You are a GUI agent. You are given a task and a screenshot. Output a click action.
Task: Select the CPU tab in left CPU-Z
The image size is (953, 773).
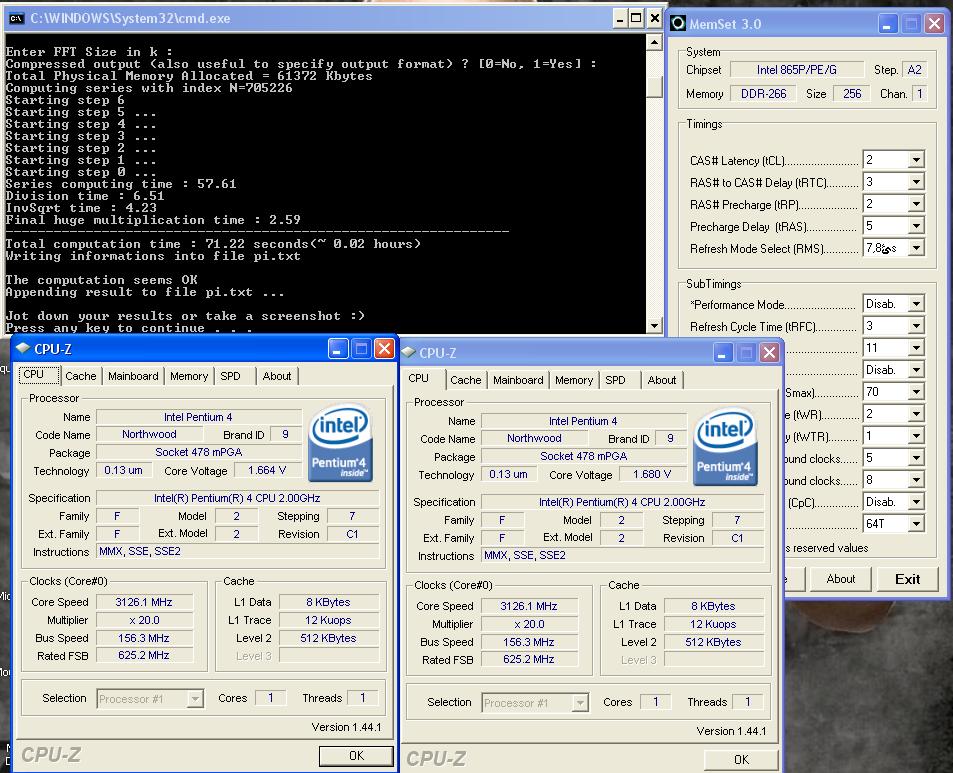pos(40,375)
